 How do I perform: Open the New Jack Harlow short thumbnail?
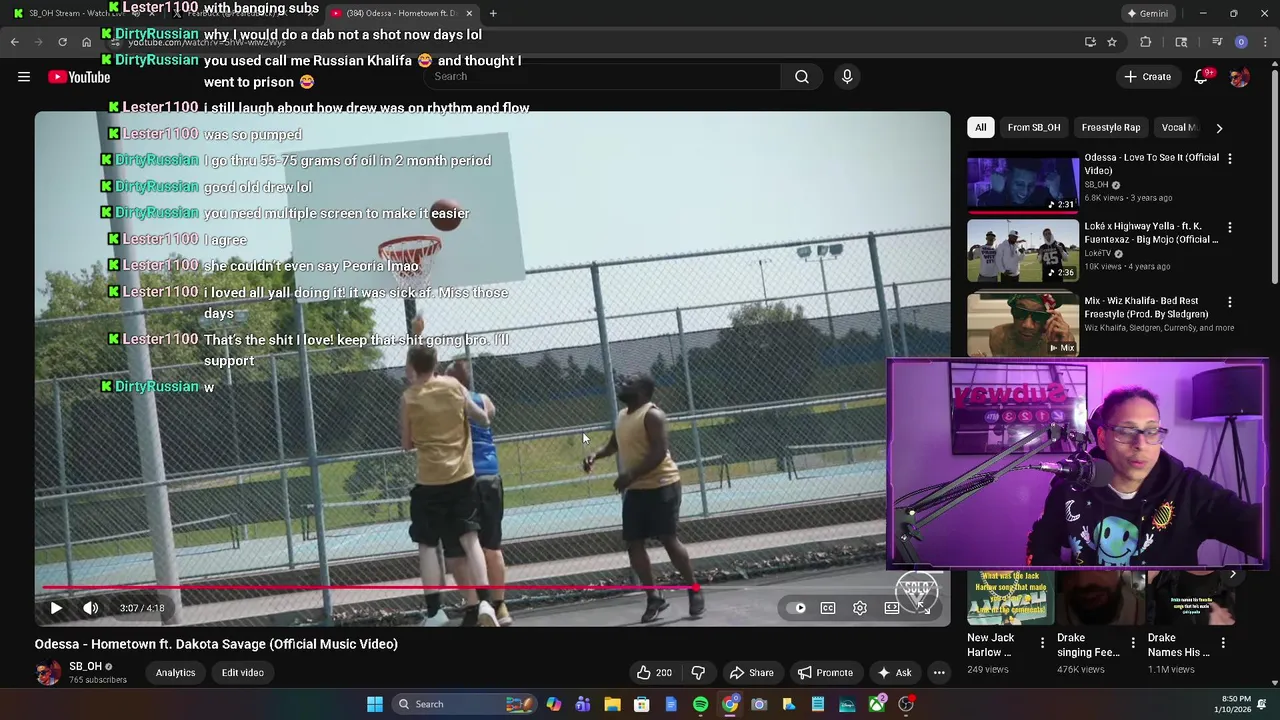tap(1010, 597)
